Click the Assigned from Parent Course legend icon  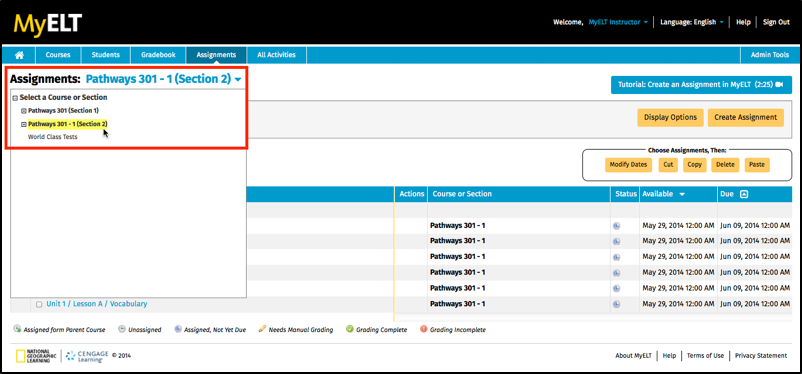pos(17,329)
